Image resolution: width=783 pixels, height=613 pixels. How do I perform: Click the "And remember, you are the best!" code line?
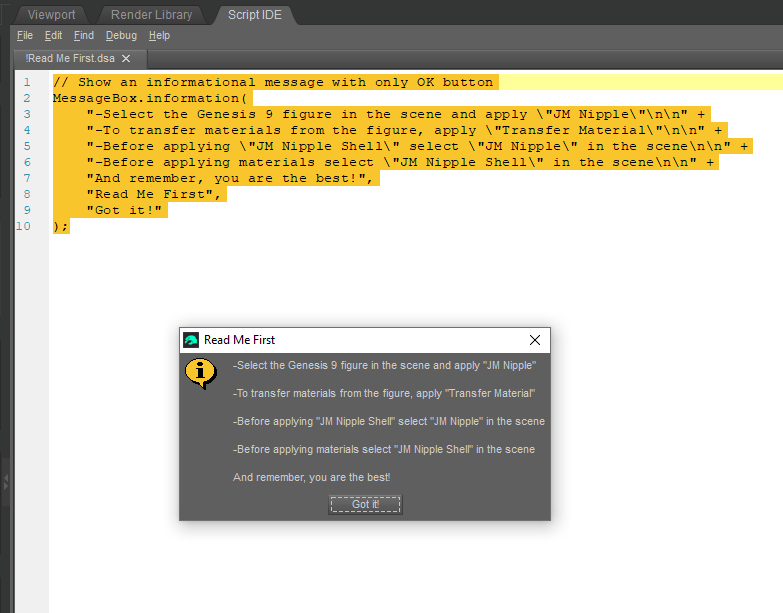230,178
